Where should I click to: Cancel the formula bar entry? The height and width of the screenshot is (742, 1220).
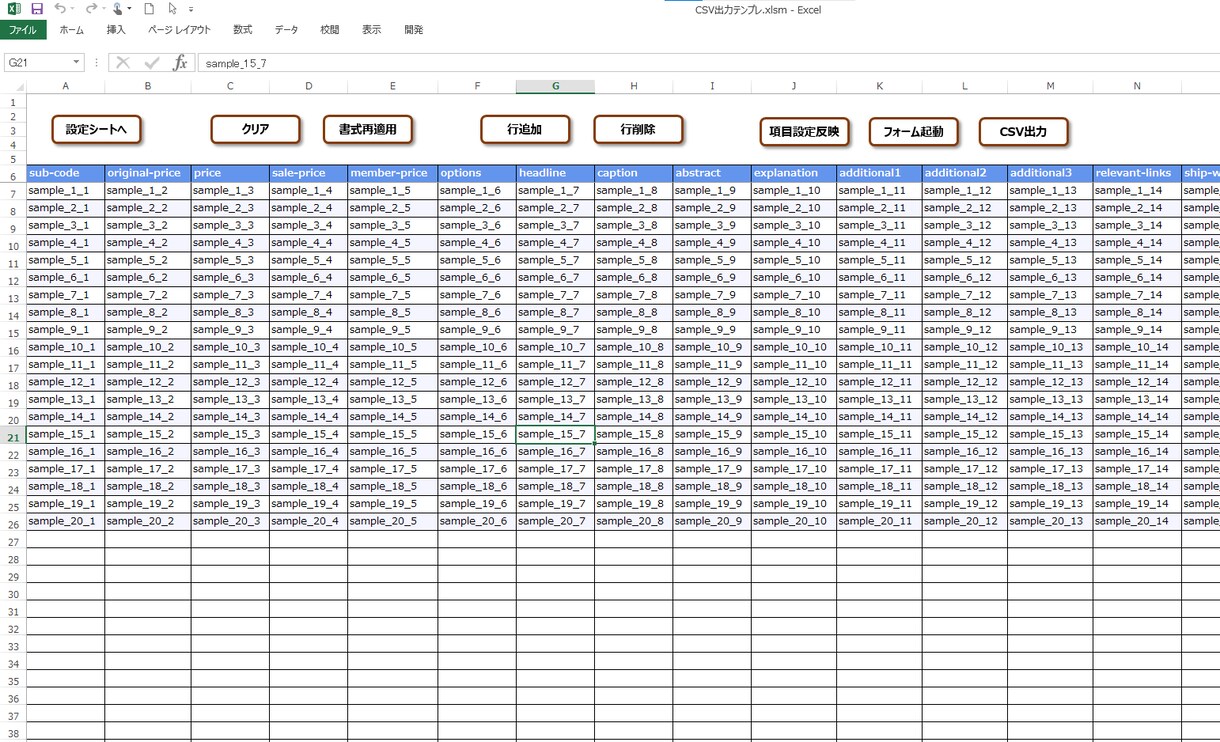[122, 63]
